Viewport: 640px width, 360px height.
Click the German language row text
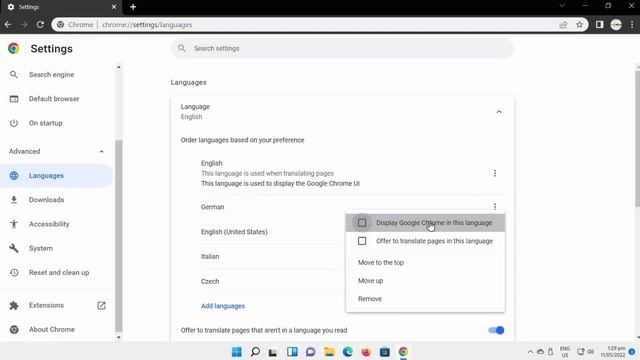(x=213, y=207)
